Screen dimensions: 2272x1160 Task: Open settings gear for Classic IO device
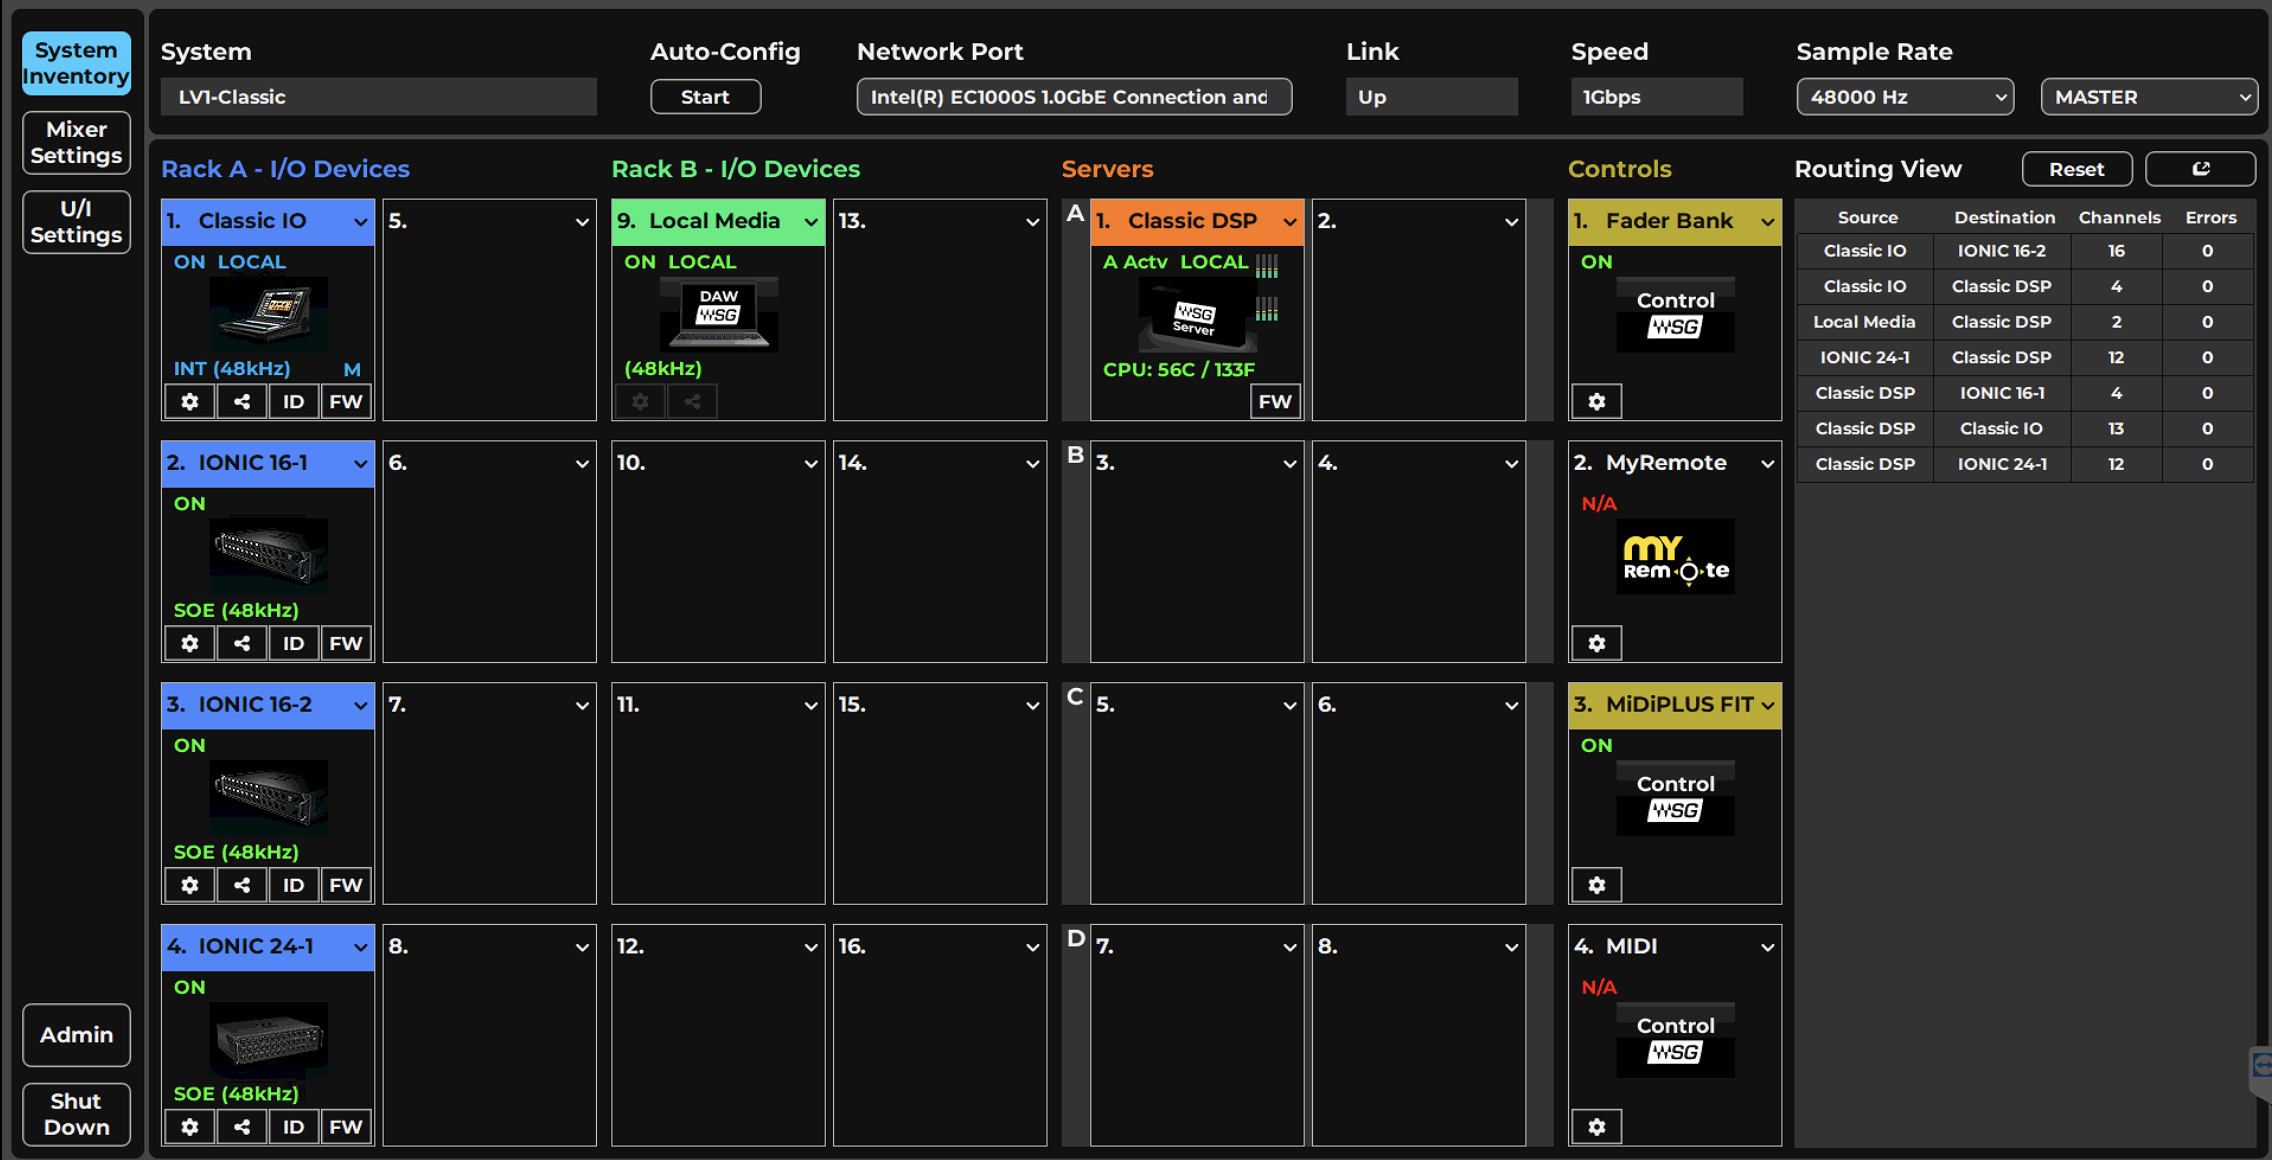pyautogui.click(x=190, y=402)
